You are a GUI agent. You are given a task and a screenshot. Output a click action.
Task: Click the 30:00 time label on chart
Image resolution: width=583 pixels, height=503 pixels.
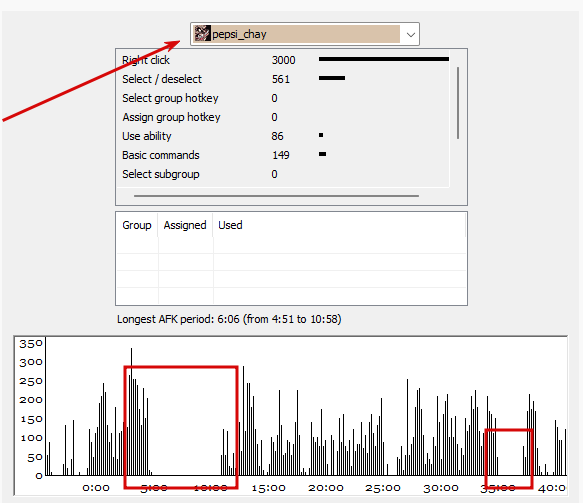441,488
